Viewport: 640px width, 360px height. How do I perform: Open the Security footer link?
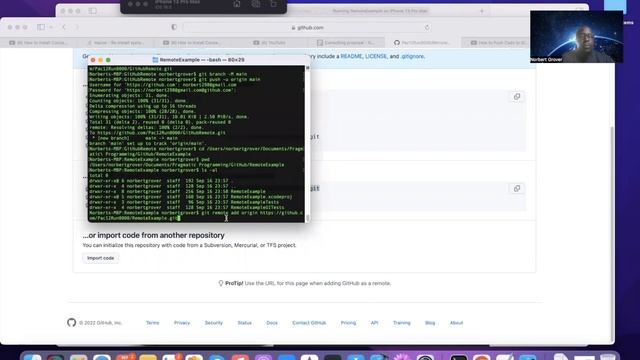click(x=214, y=323)
